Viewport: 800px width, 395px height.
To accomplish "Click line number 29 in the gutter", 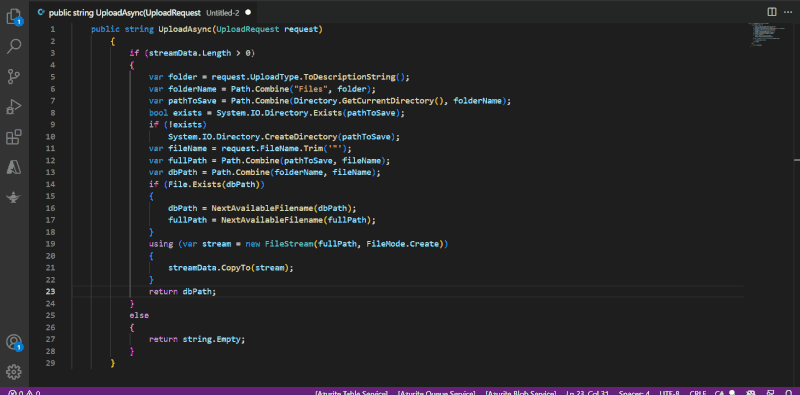I will (51, 363).
